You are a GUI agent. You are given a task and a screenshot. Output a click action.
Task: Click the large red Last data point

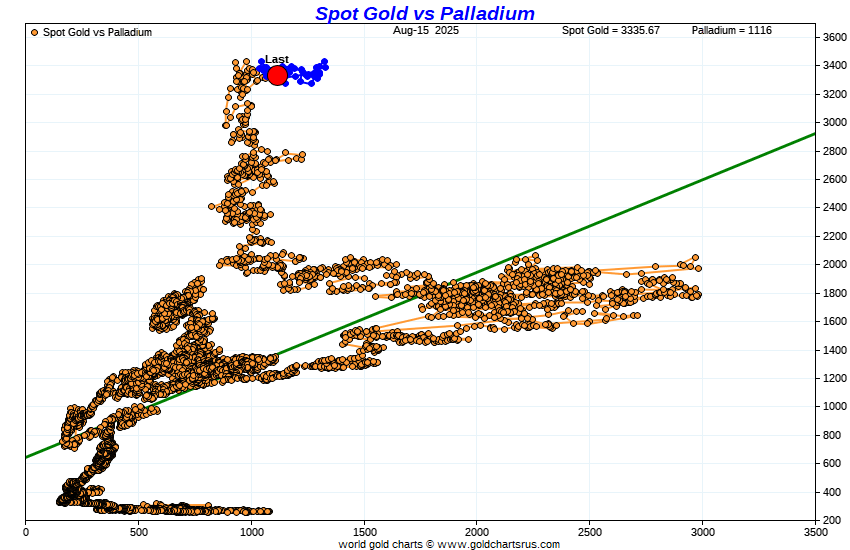[x=277, y=75]
